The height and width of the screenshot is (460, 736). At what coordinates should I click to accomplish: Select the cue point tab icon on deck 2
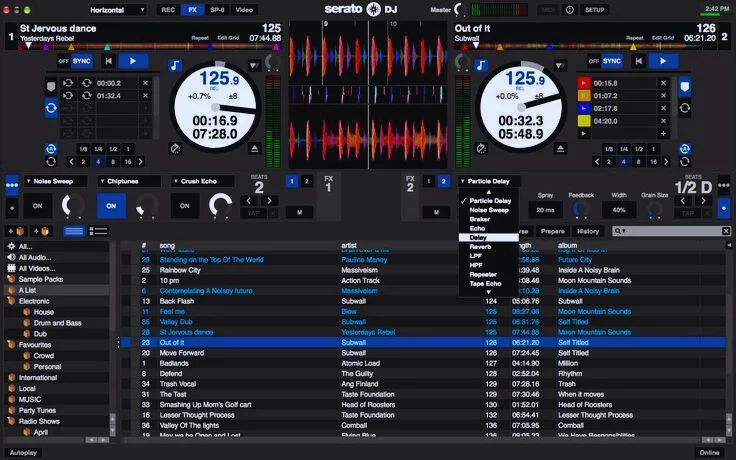point(684,87)
